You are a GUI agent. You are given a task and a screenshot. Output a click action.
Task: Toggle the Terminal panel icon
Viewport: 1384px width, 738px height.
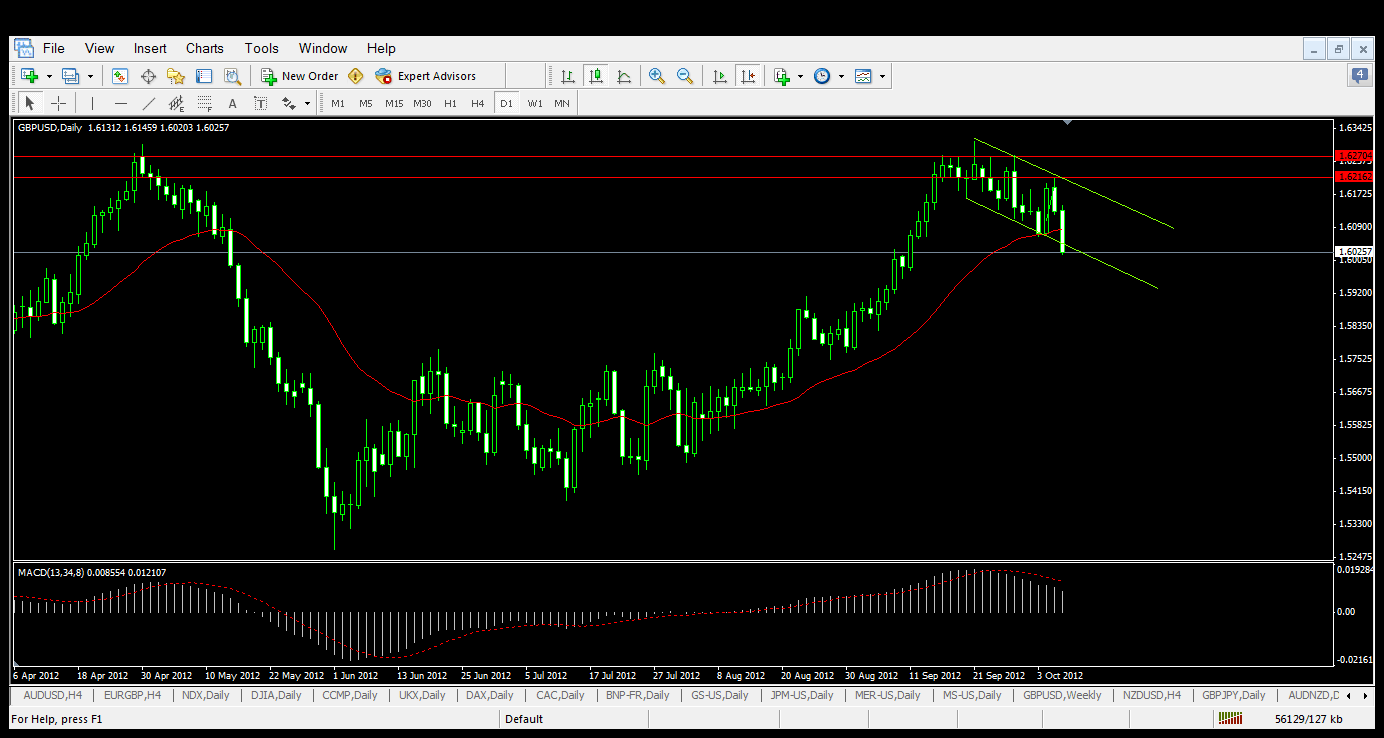point(204,76)
